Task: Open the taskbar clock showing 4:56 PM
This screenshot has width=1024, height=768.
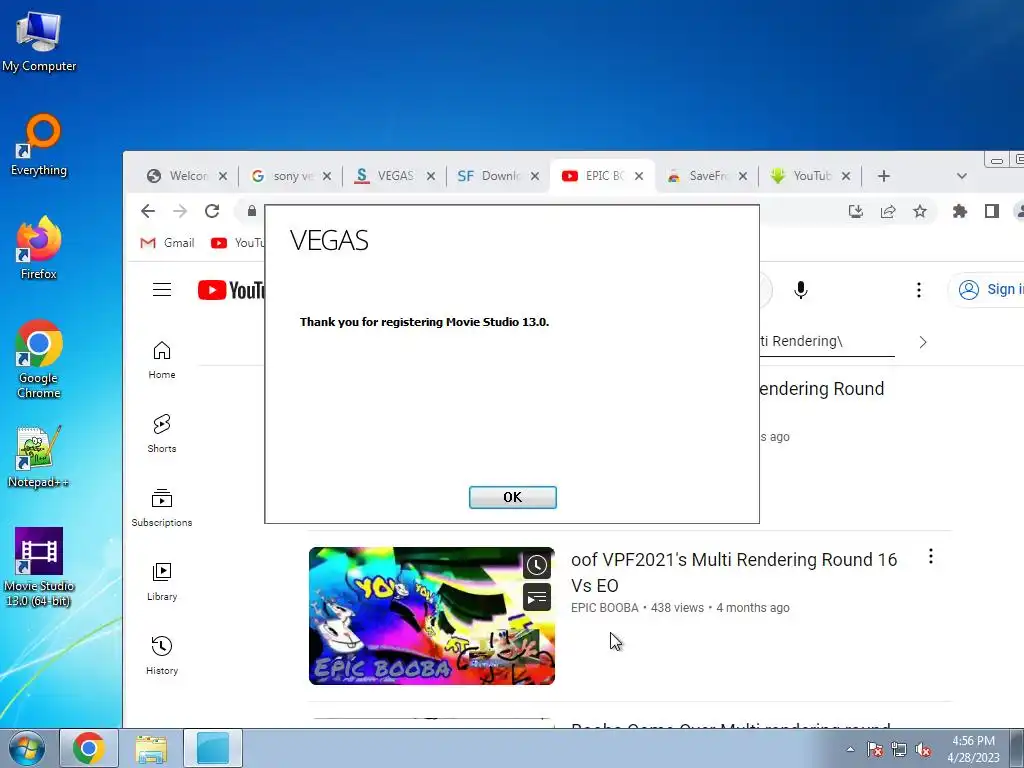Action: click(x=973, y=749)
